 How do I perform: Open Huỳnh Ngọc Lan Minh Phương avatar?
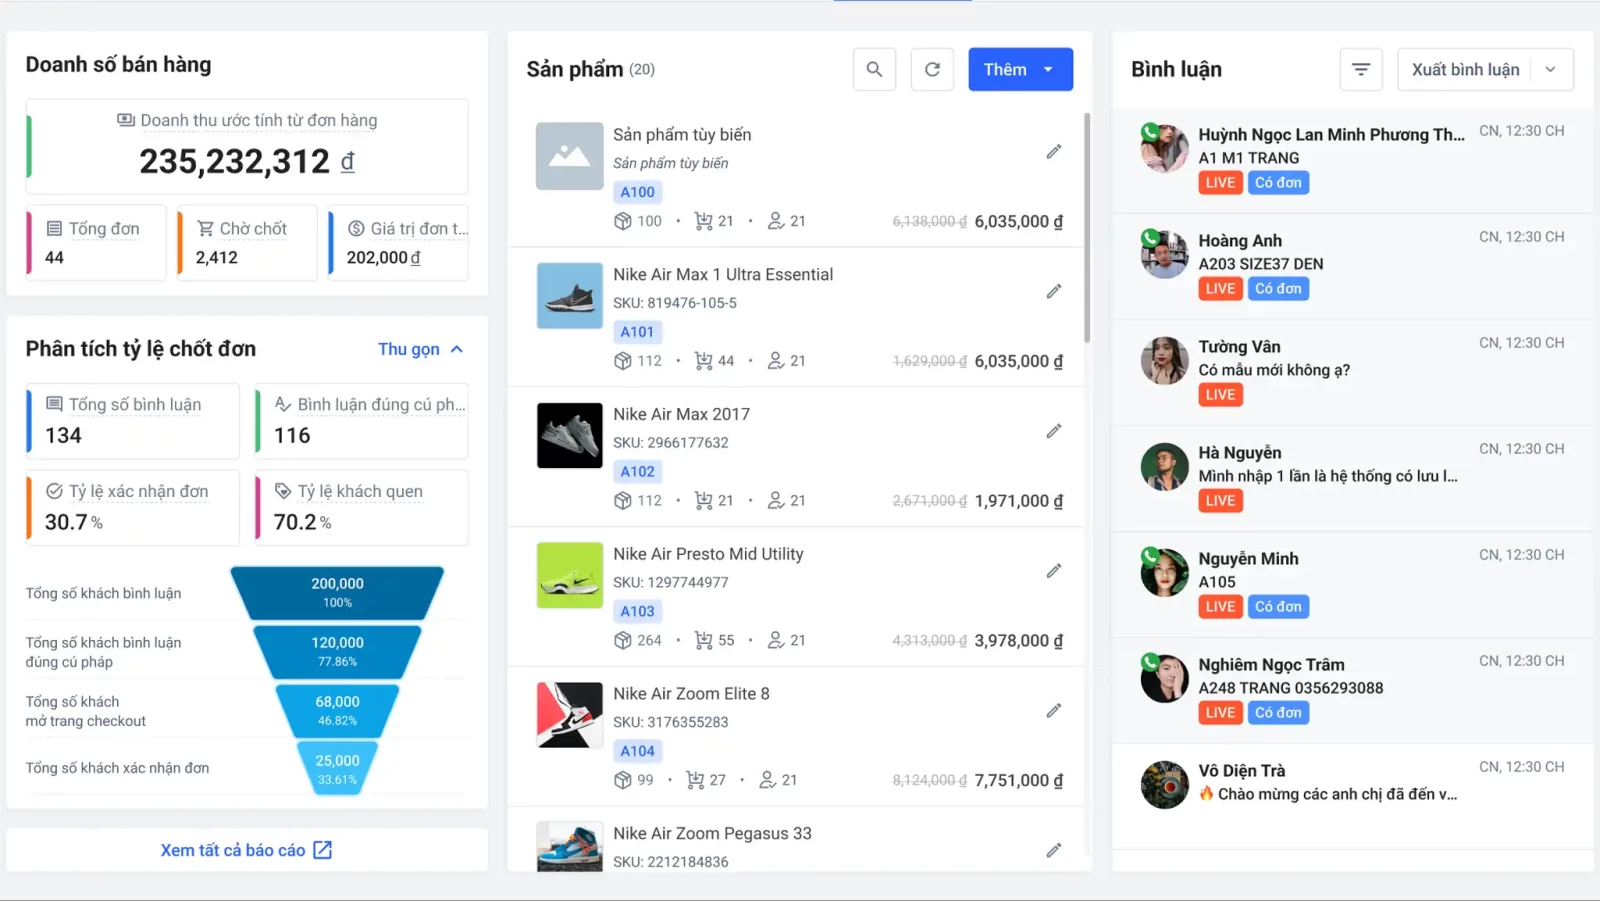(x=1165, y=149)
